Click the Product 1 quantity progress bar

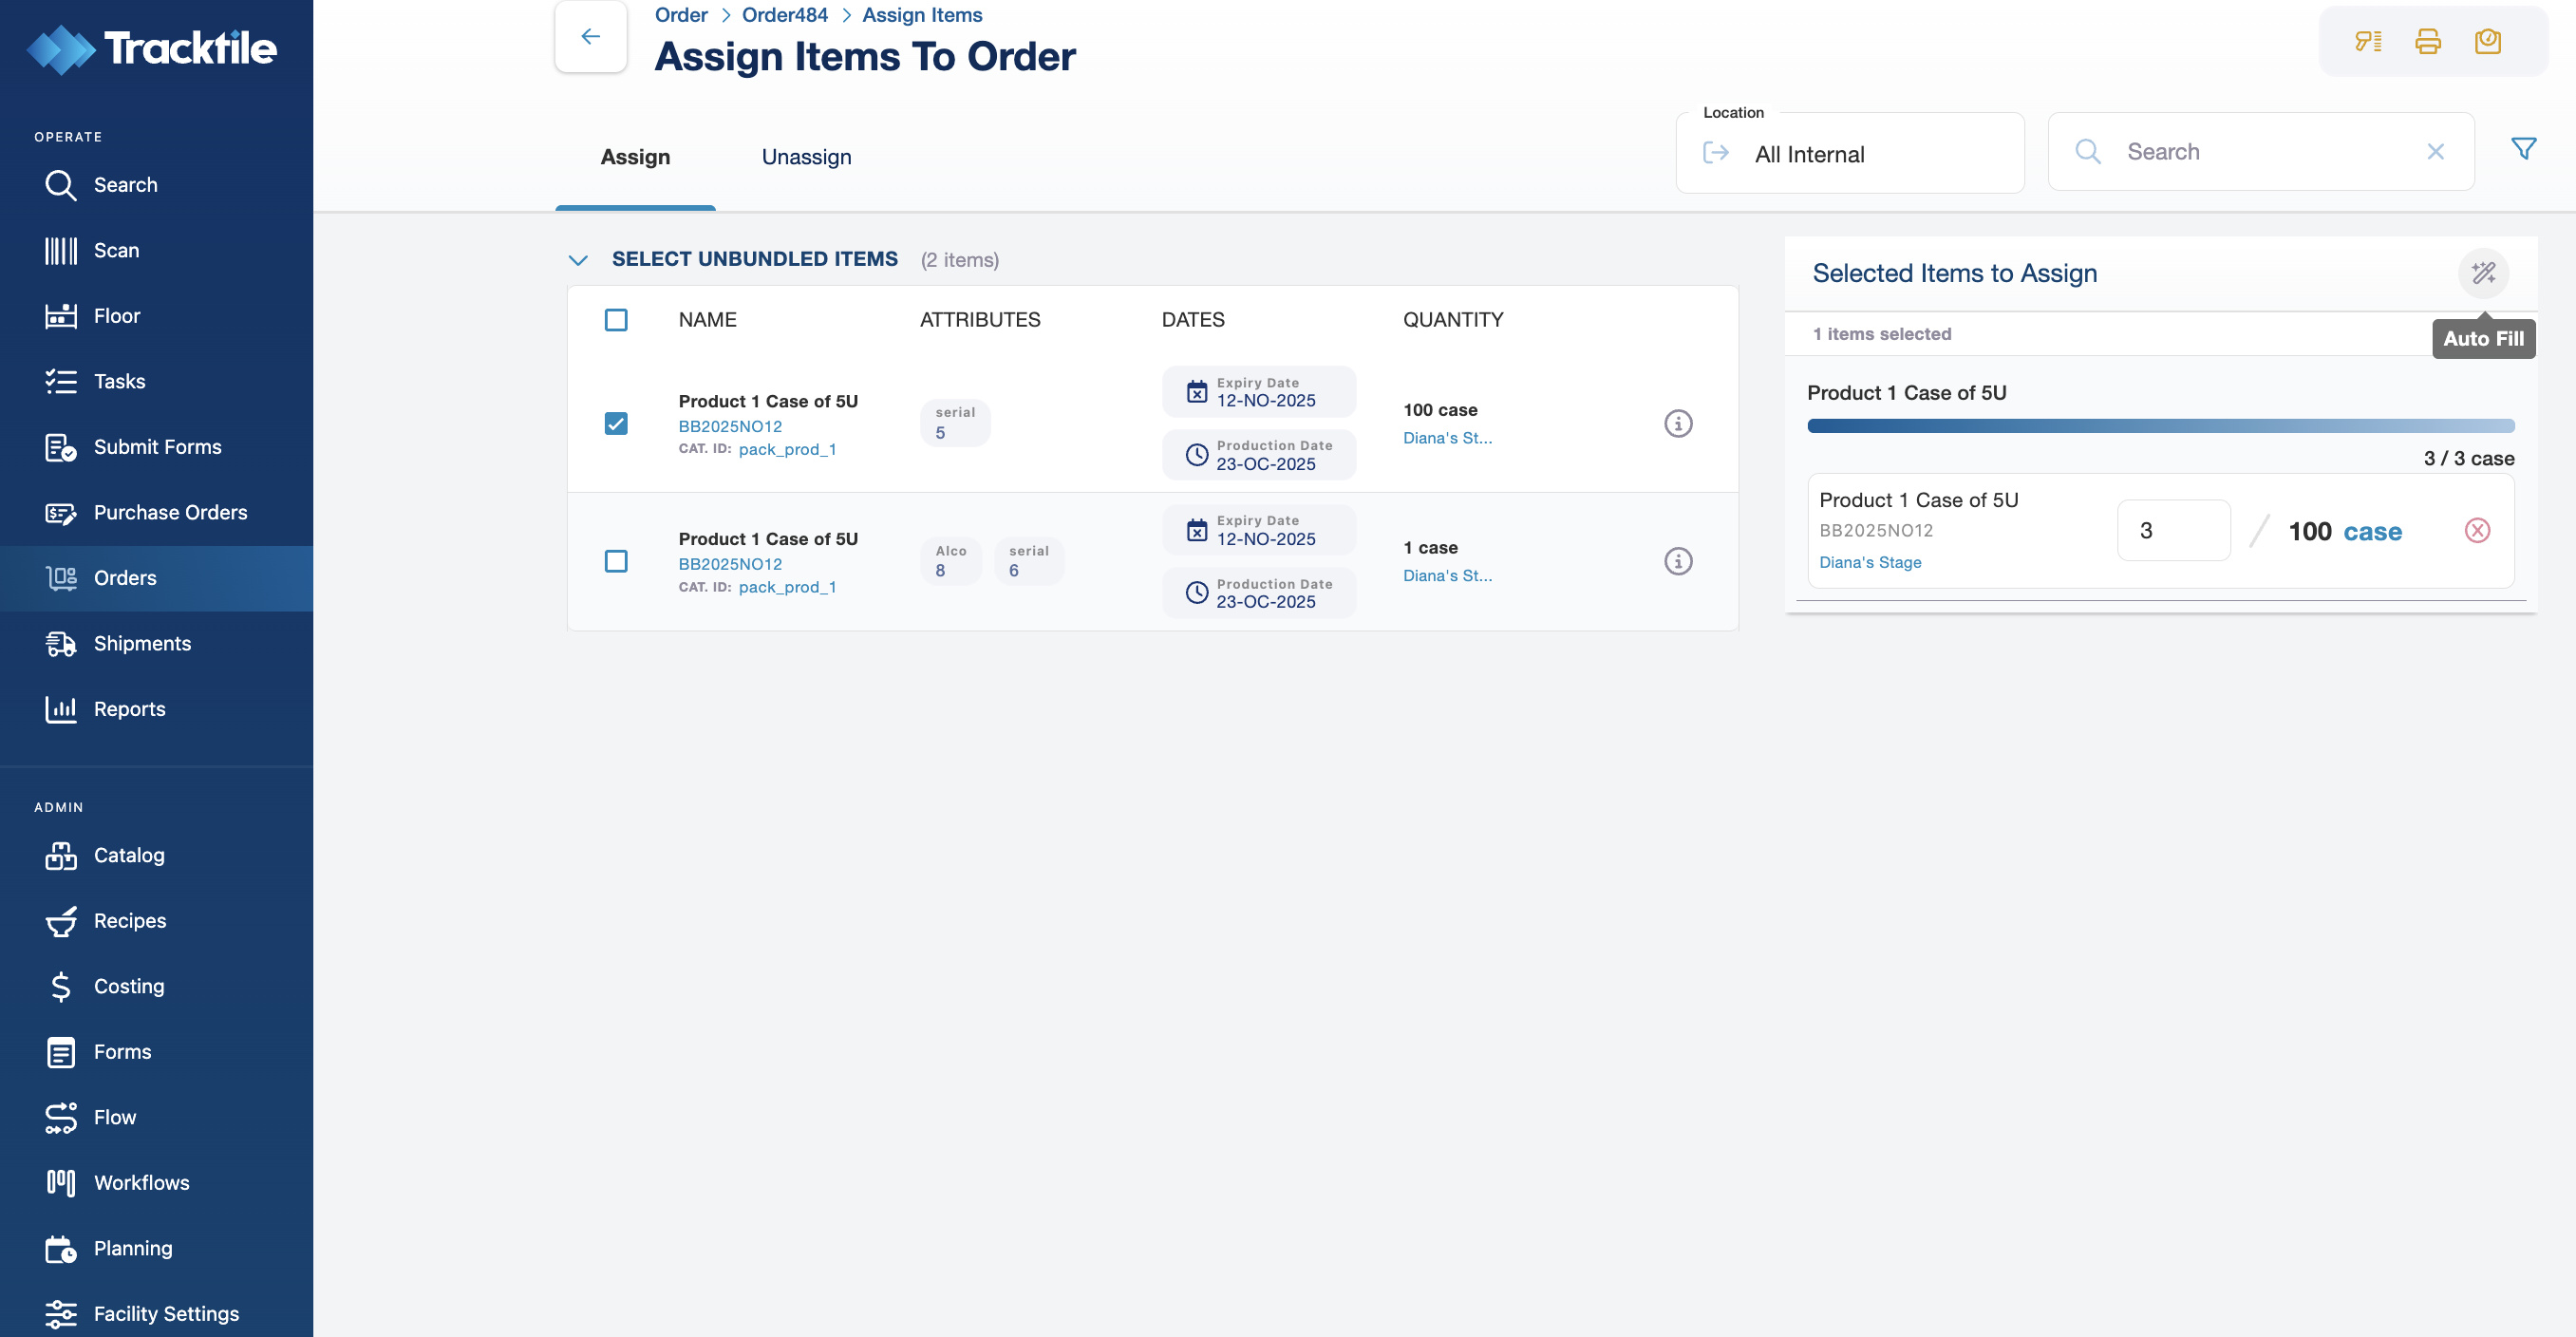click(2160, 426)
